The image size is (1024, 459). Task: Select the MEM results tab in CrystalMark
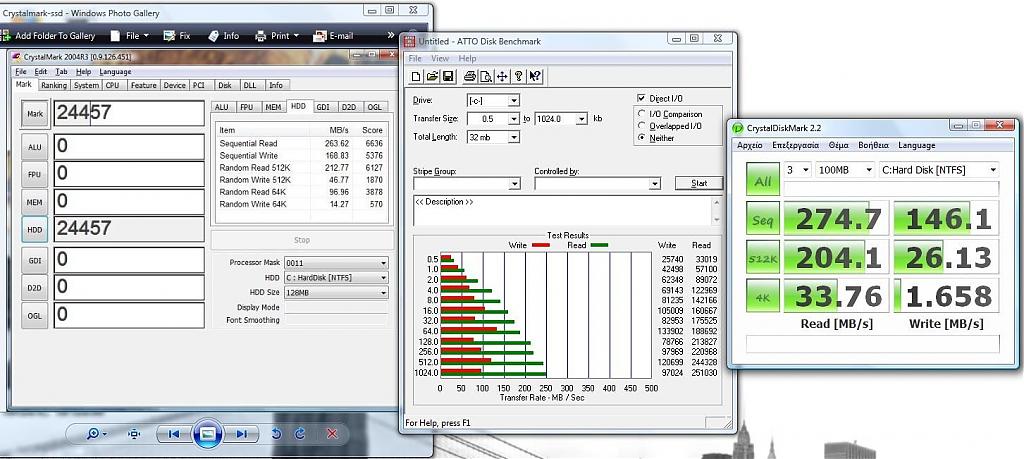274,107
